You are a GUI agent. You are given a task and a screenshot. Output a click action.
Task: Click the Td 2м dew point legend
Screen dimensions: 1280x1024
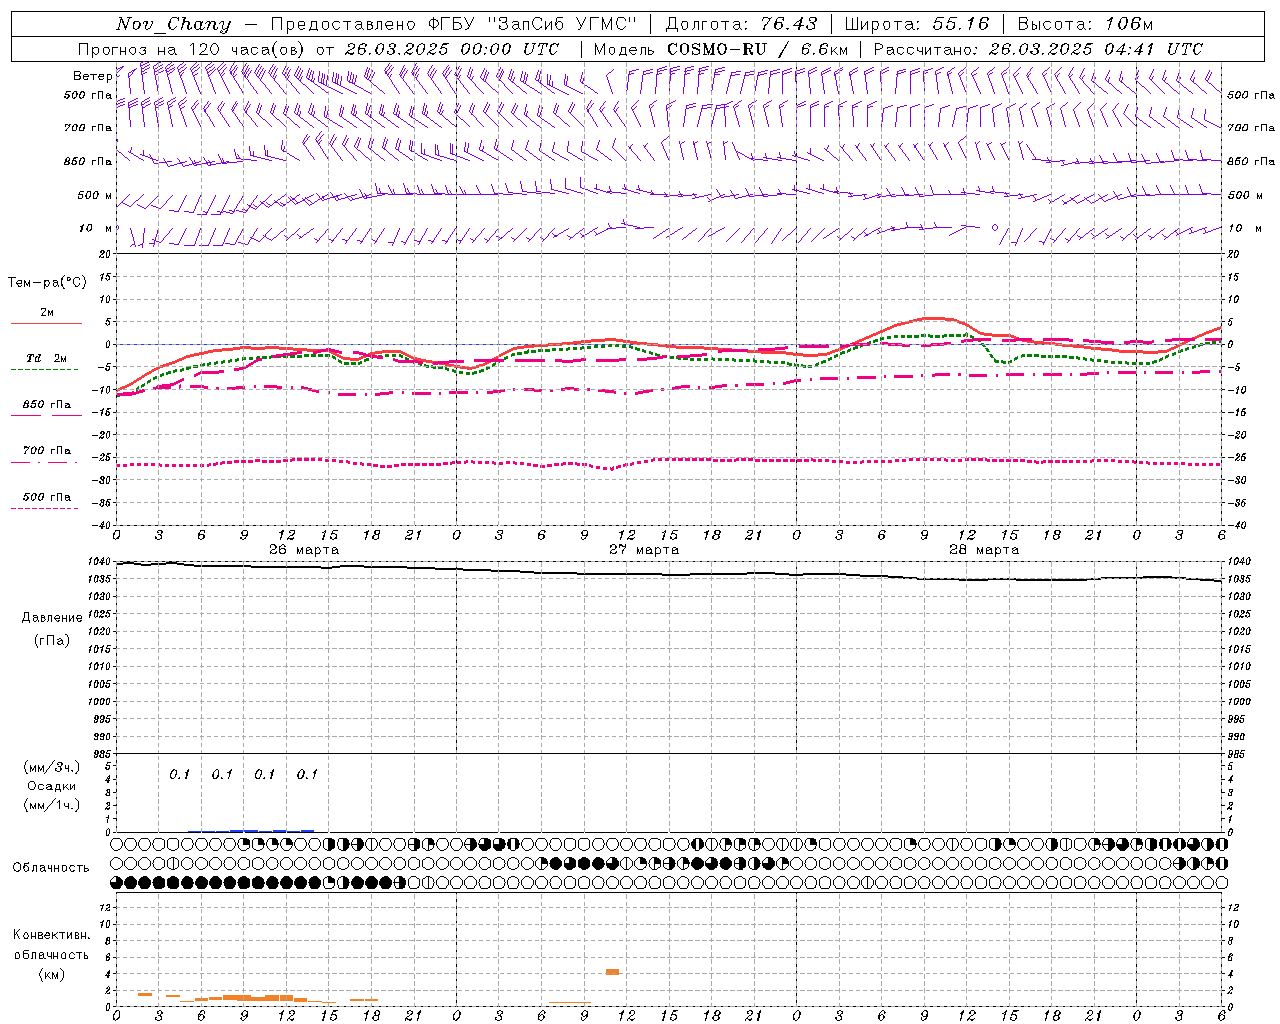[x=46, y=358]
